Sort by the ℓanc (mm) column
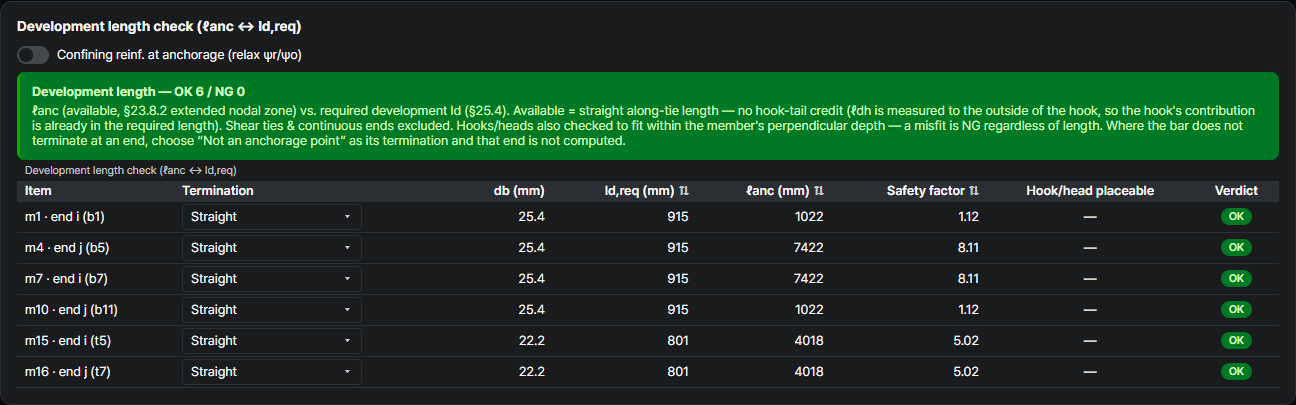The image size is (1296, 405). (x=785, y=190)
